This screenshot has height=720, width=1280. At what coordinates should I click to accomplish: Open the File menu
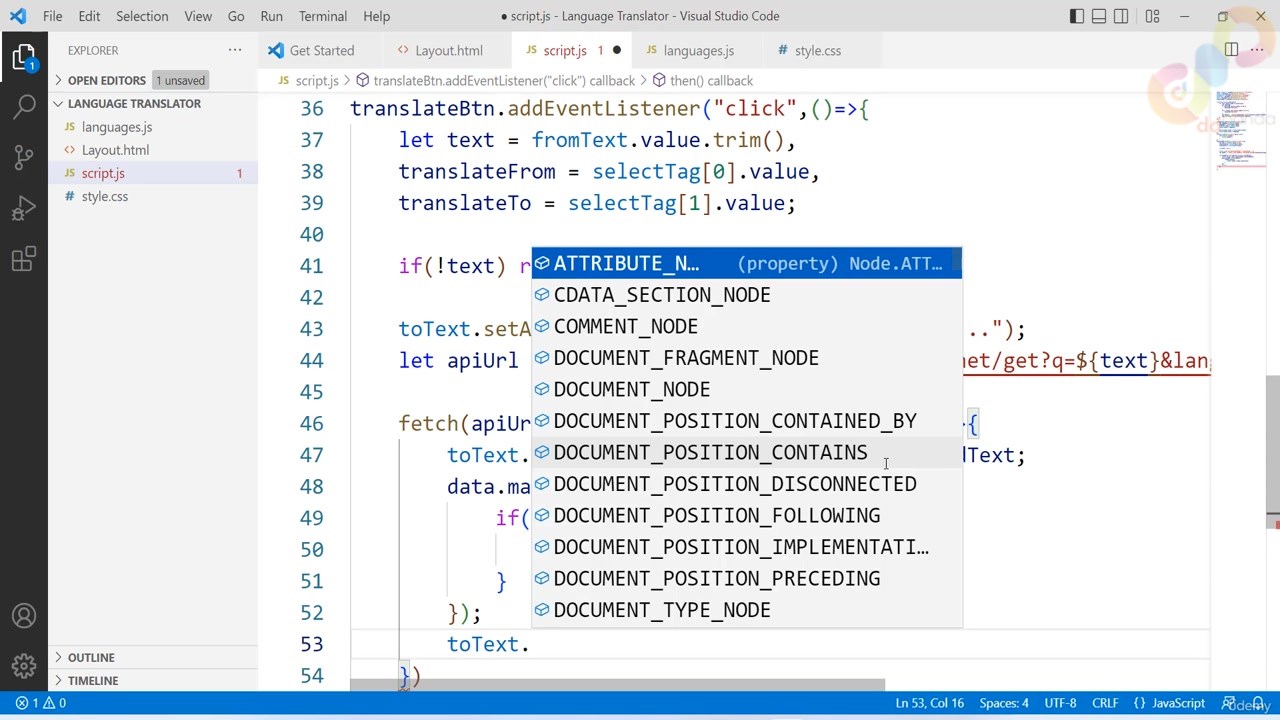pos(53,16)
